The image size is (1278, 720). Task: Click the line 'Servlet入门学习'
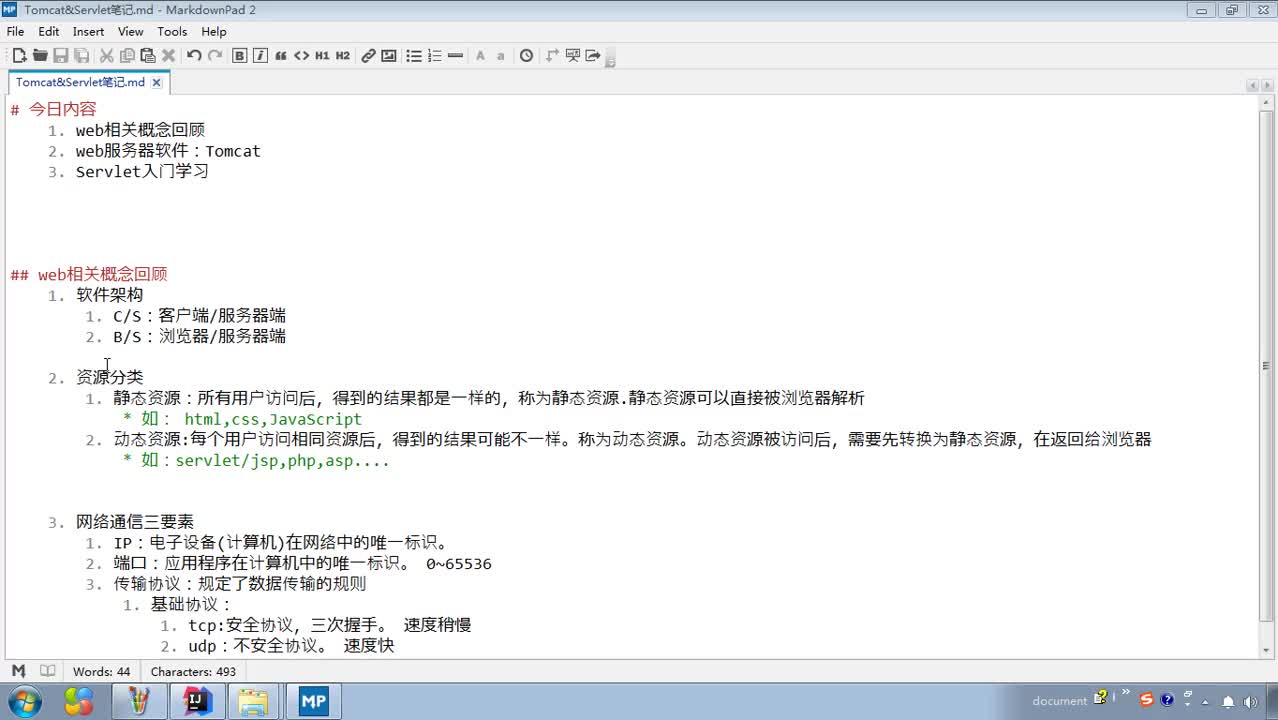click(142, 172)
